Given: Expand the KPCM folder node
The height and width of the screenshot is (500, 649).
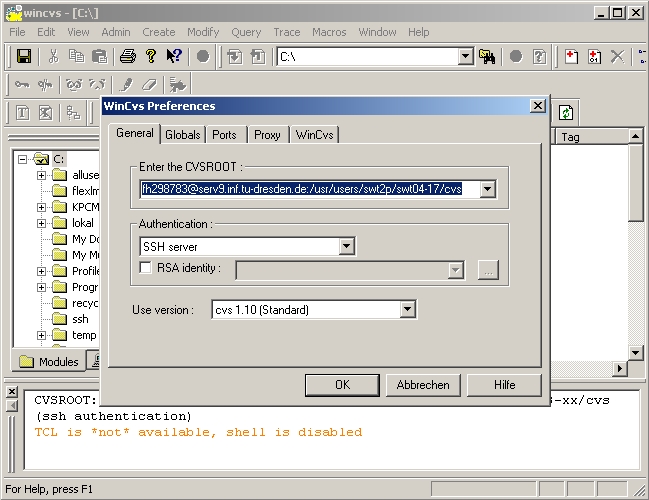Looking at the screenshot, I should (x=41, y=207).
